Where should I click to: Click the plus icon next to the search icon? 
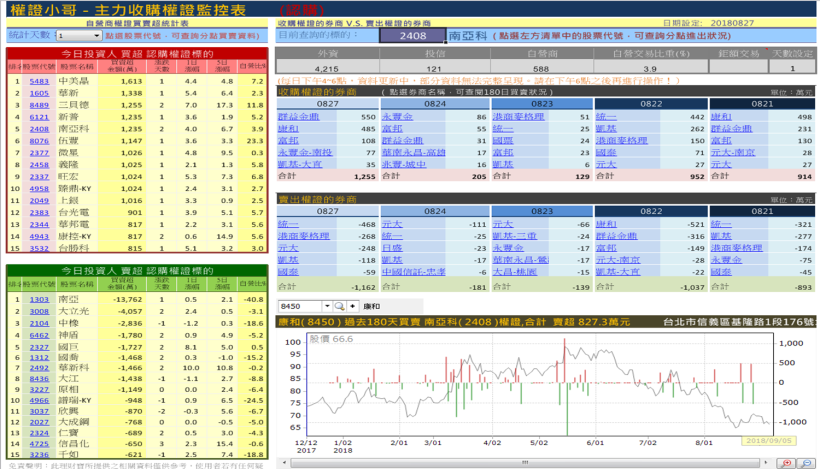pyautogui.click(x=352, y=306)
